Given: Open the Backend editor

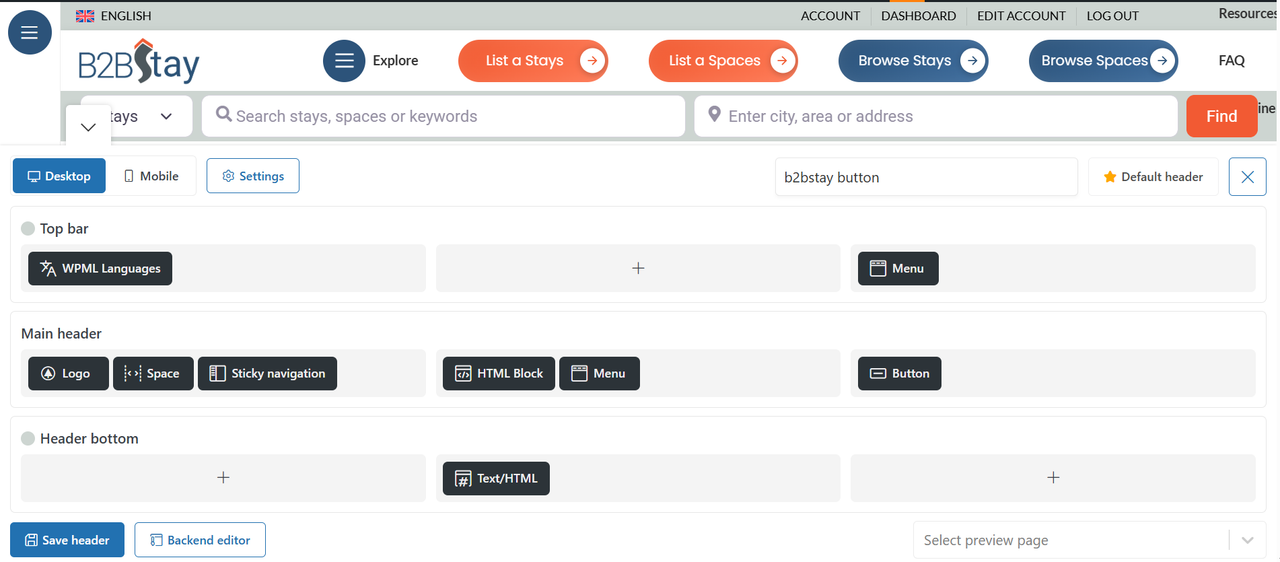Looking at the screenshot, I should (200, 540).
